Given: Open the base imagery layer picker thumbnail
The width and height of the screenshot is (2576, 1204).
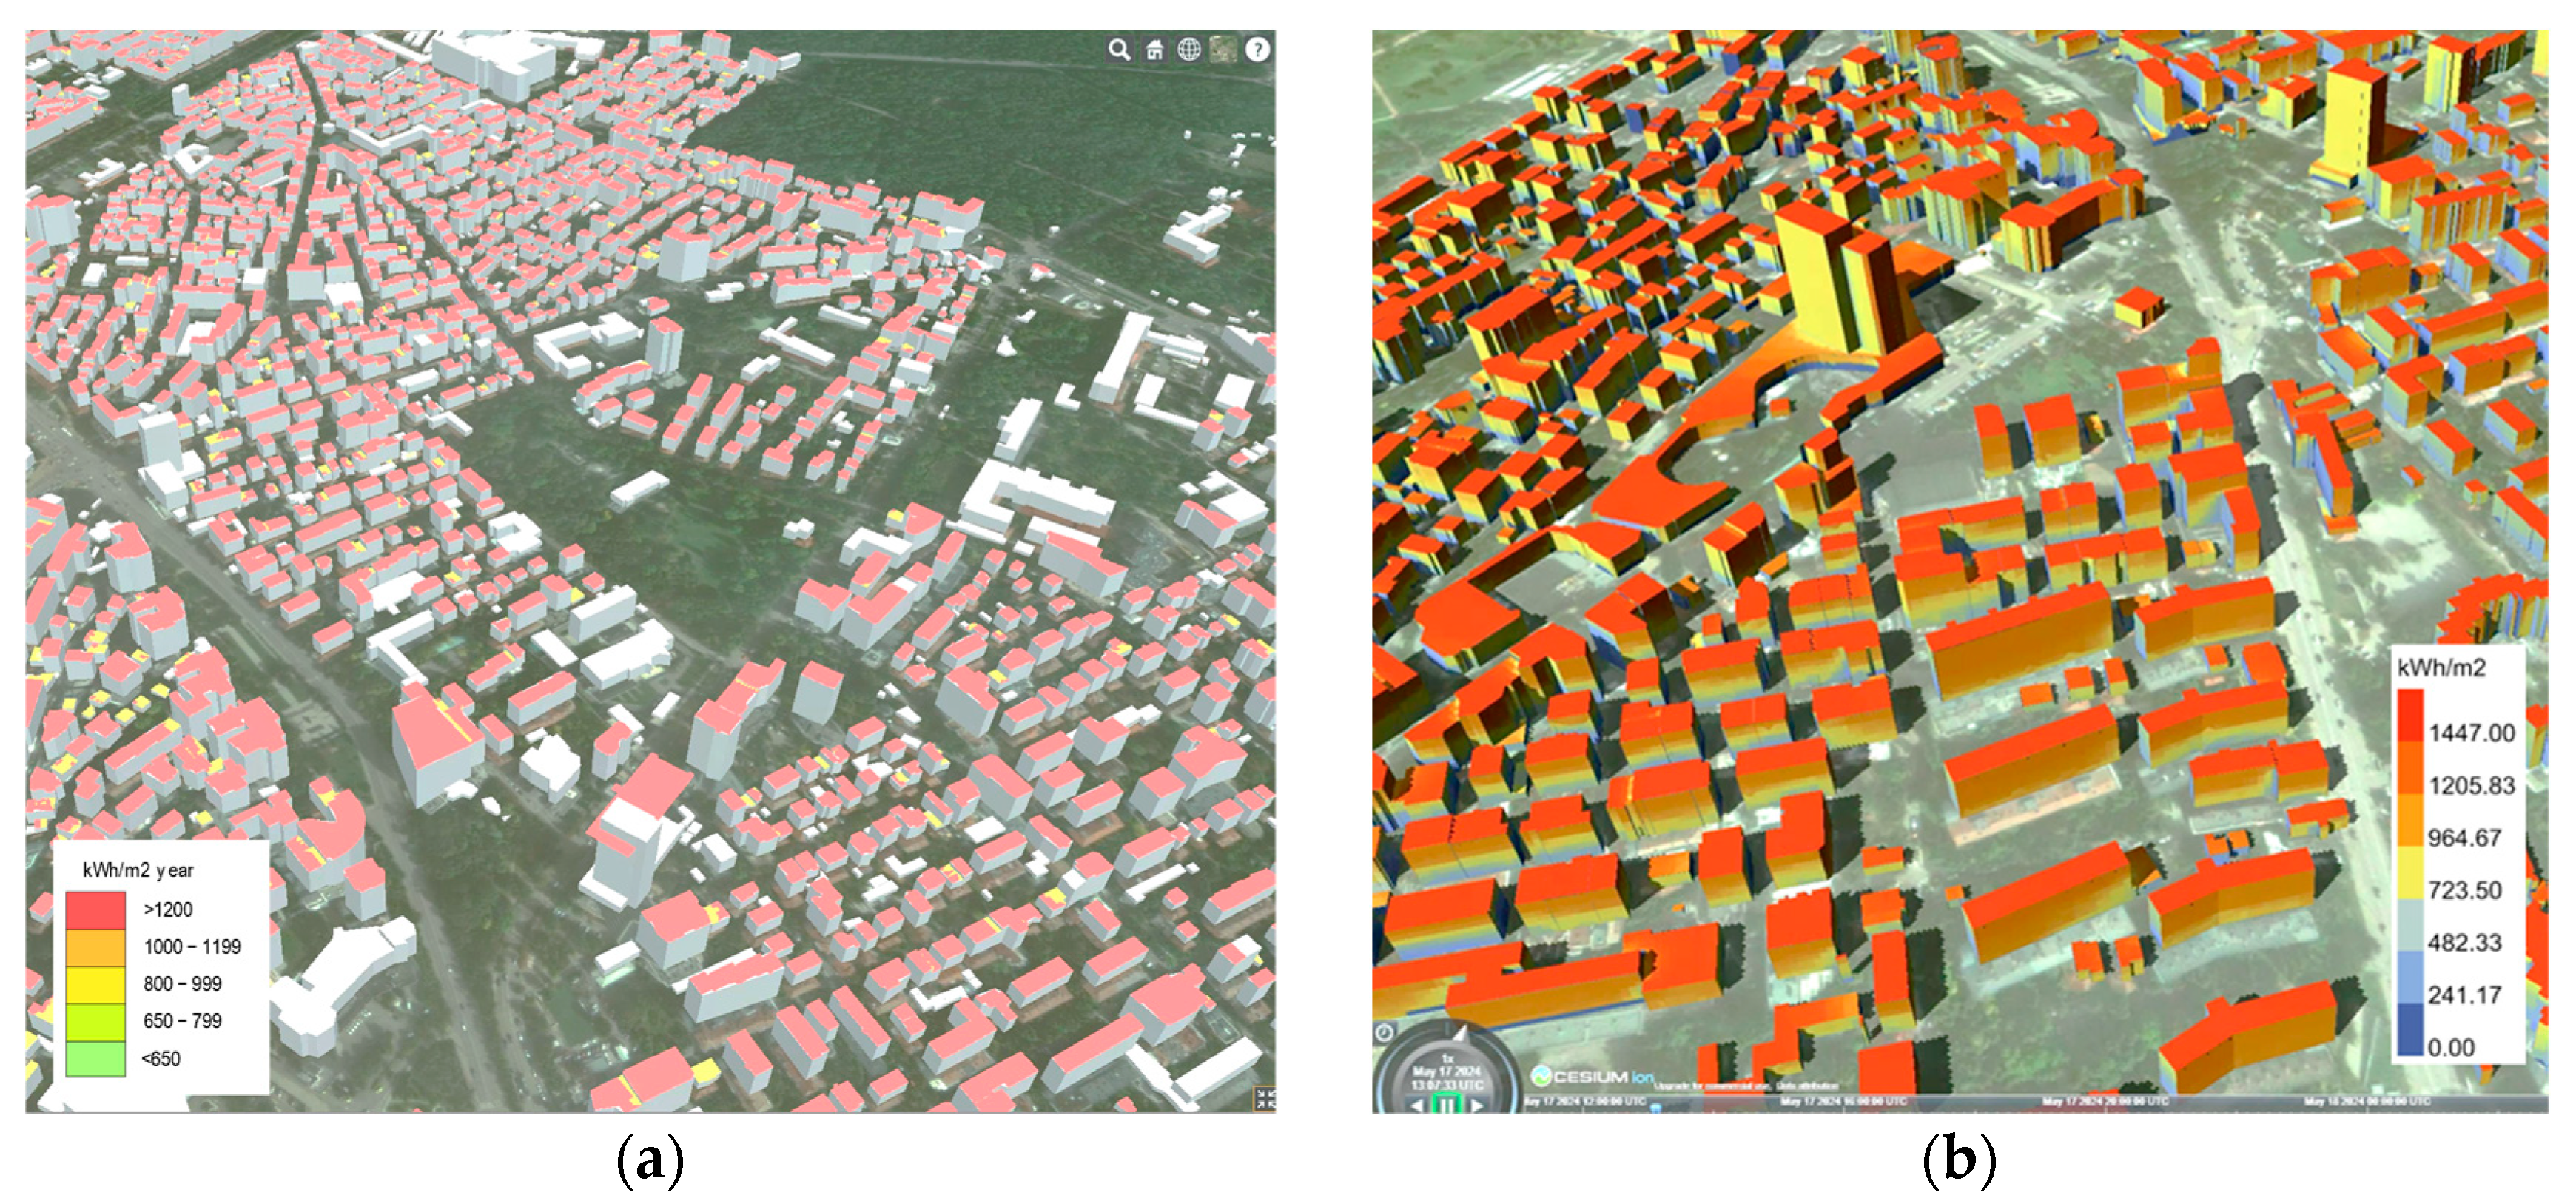Looking at the screenshot, I should 1223,49.
